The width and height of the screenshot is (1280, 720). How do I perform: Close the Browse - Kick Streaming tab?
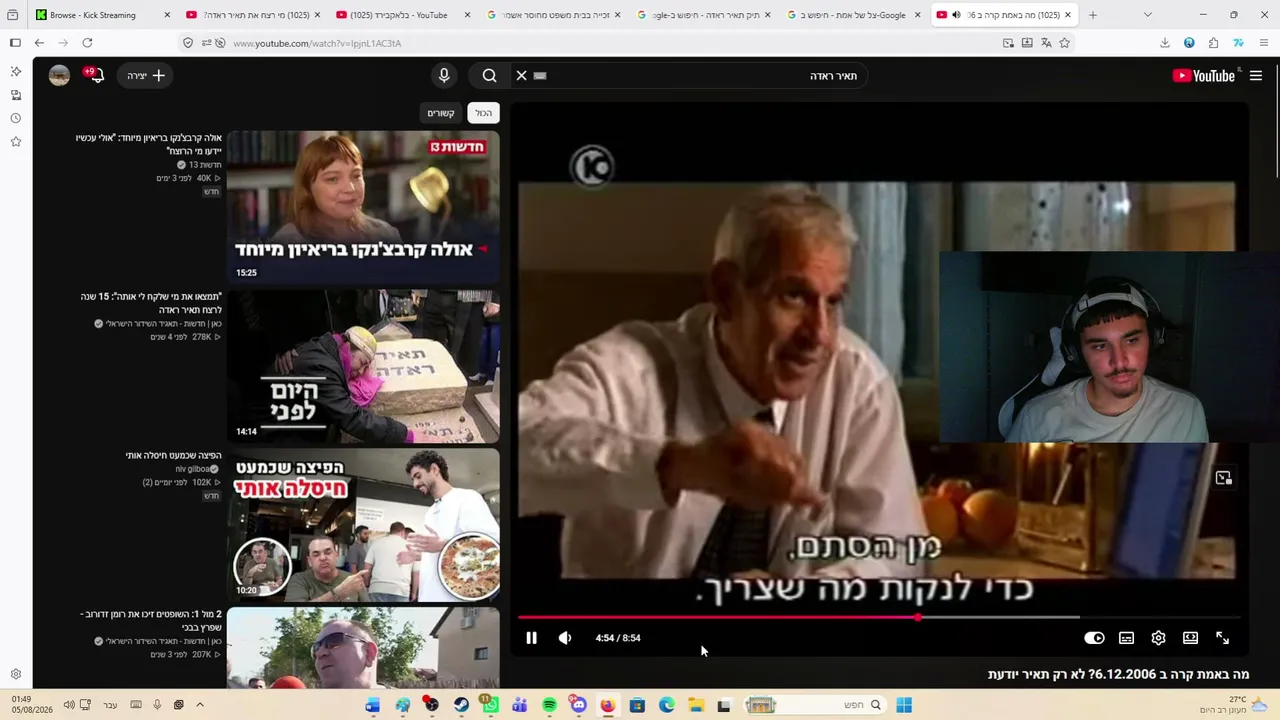coord(167,15)
